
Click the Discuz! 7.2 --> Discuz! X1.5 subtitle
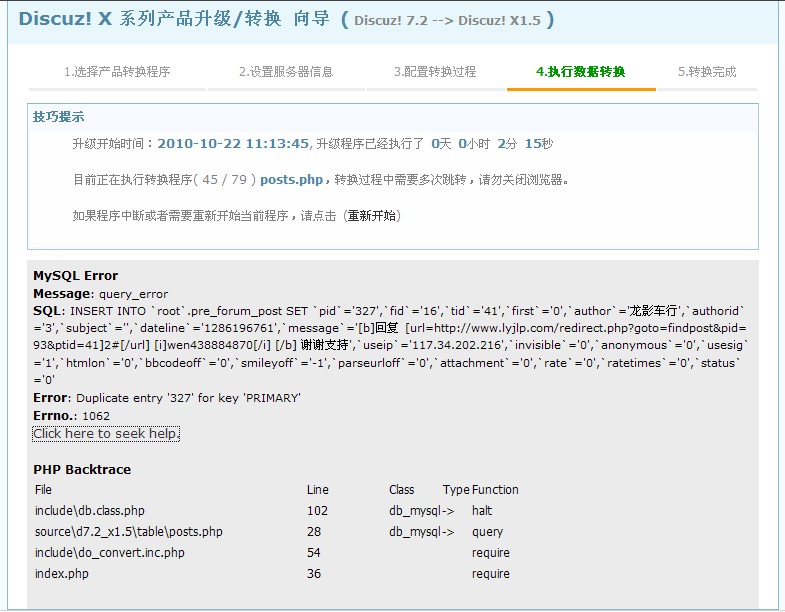coord(448,21)
